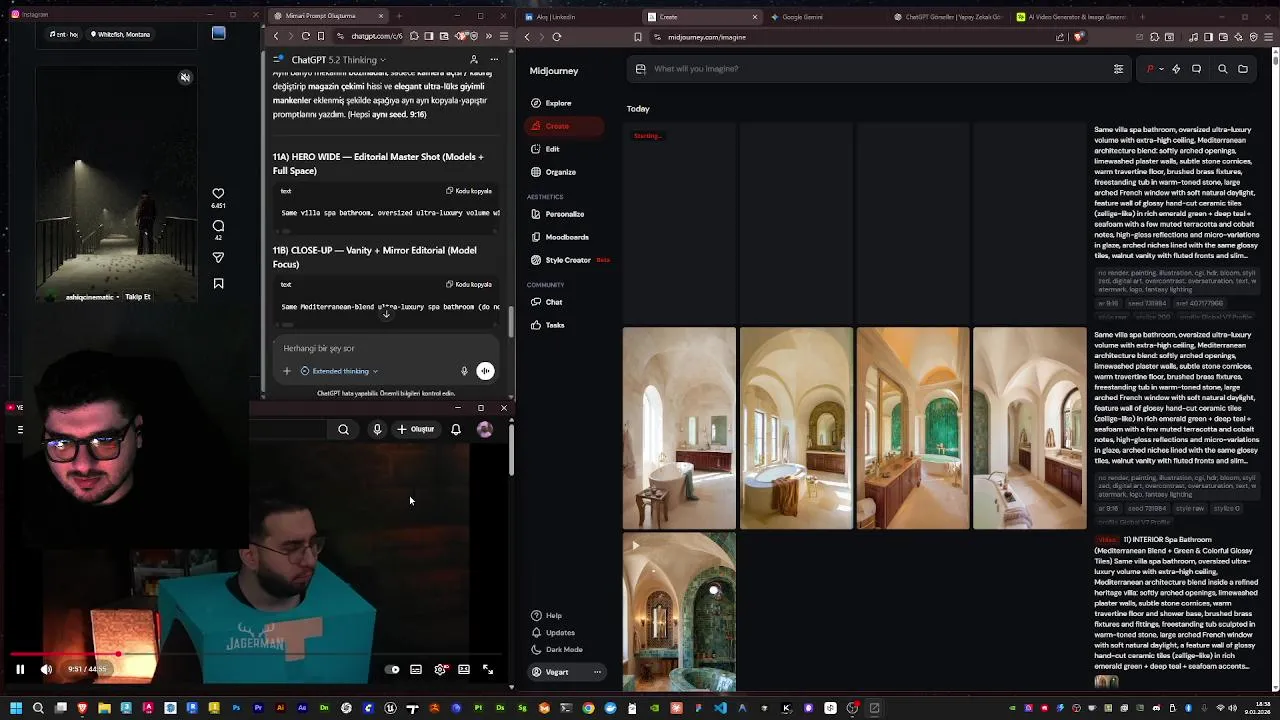The width and height of the screenshot is (1280, 720).
Task: Click the ChatGPT dictation microphone icon
Action: point(464,371)
